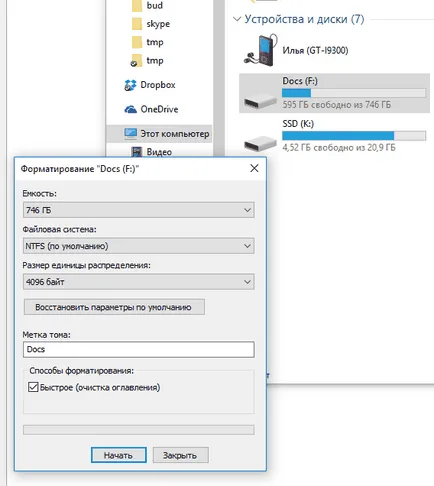
Task: Open the Файловая система NTFS dropdown
Action: coord(139,246)
